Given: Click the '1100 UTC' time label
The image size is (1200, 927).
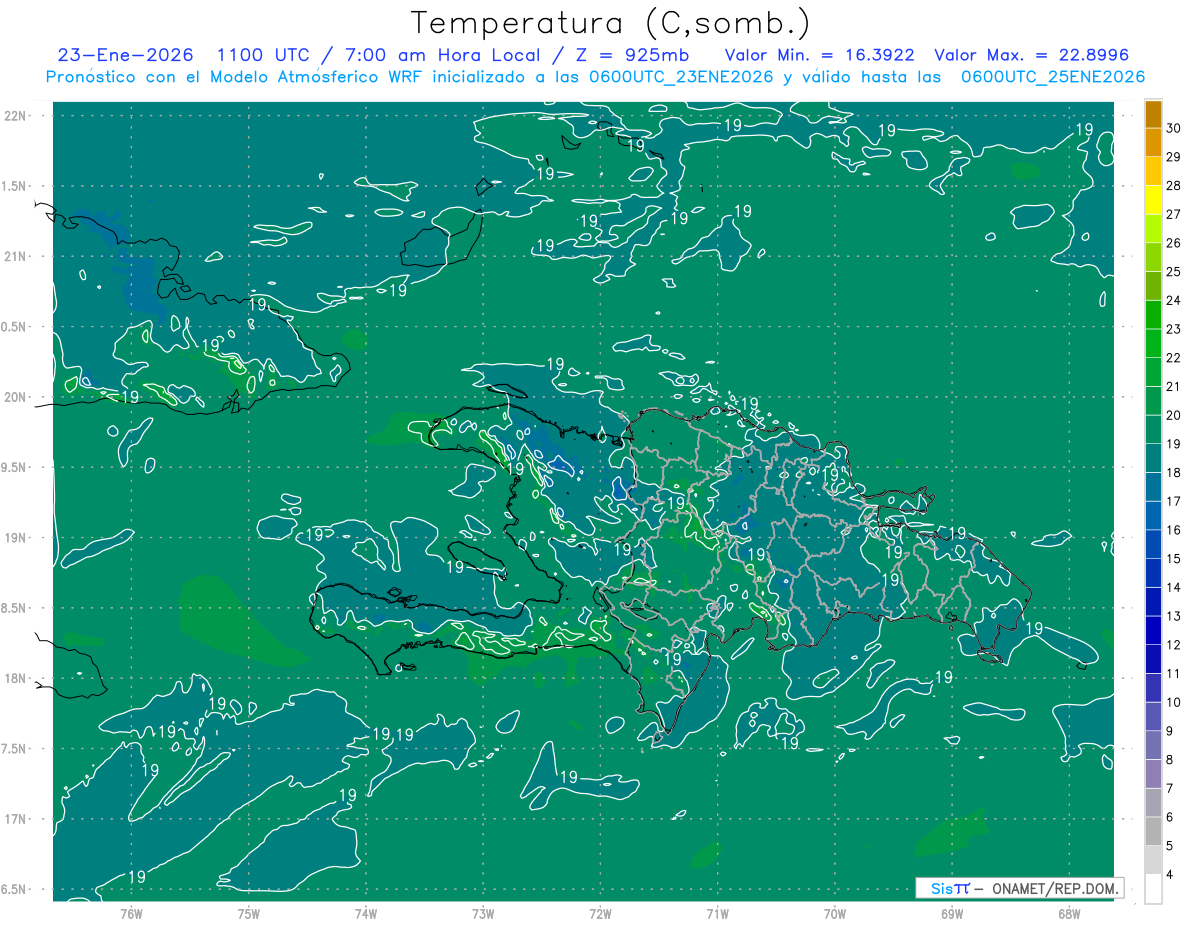Looking at the screenshot, I should (264, 55).
